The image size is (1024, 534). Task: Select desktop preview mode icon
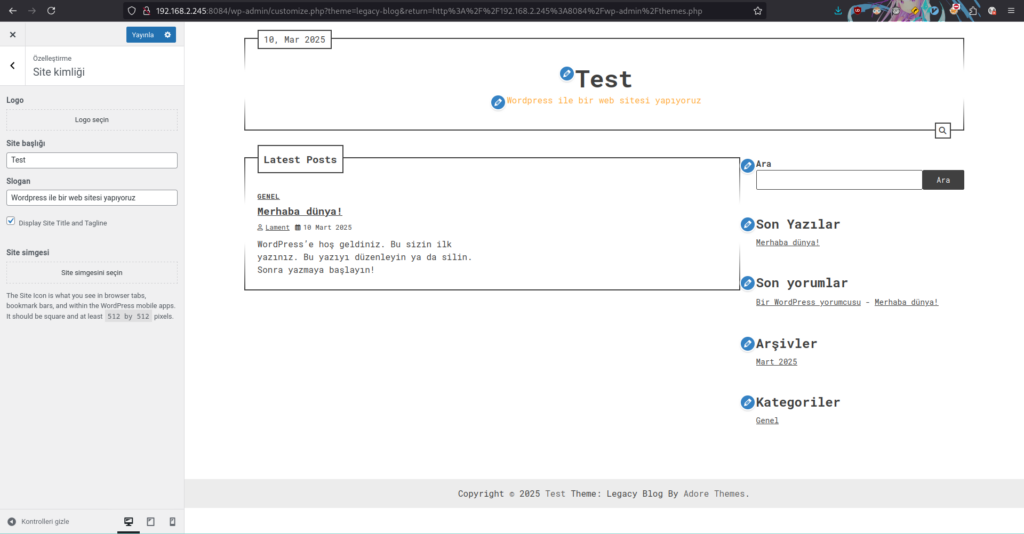(x=129, y=522)
